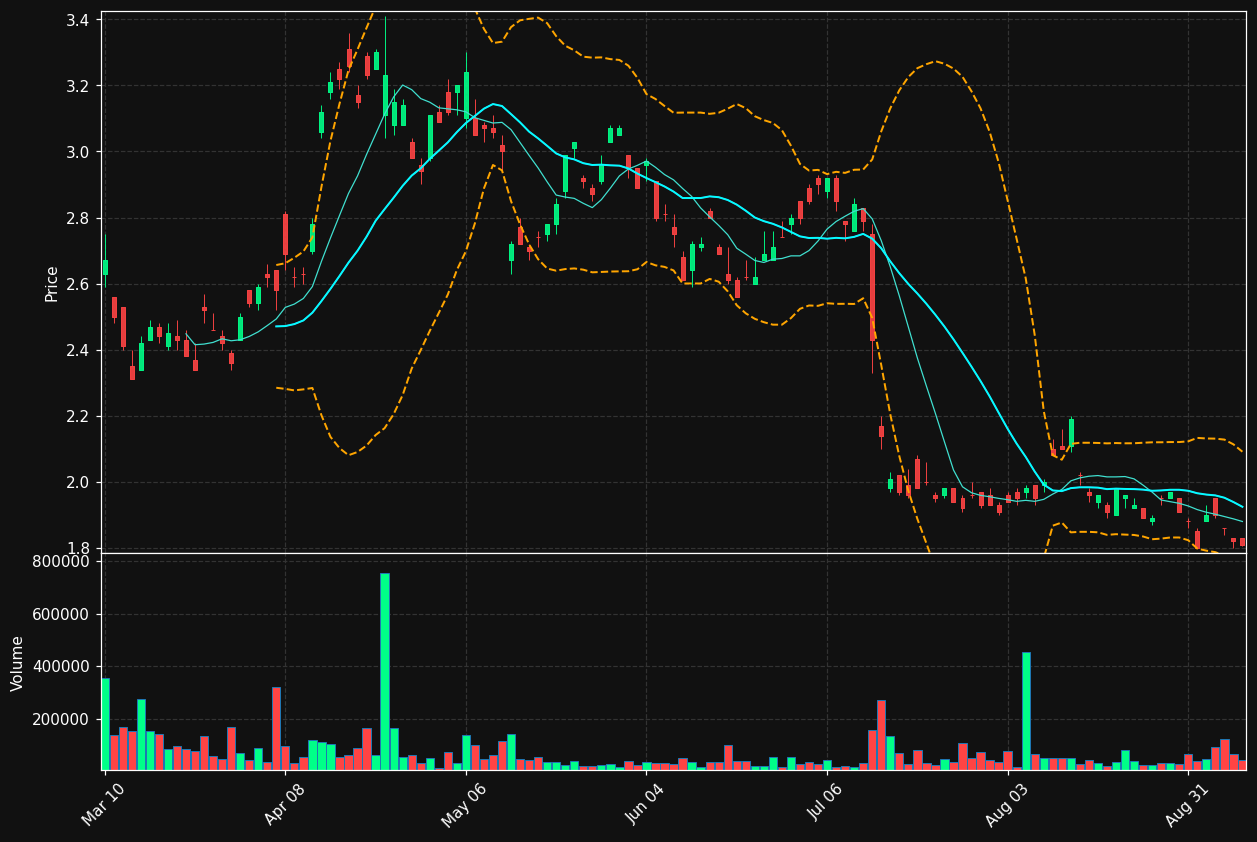The image size is (1257, 842).
Task: Click the "Price" y-axis label
Action: click(x=51, y=283)
